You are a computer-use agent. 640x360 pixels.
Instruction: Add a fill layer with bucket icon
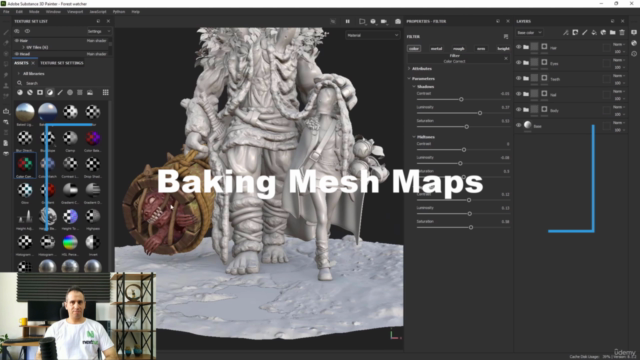[594, 33]
